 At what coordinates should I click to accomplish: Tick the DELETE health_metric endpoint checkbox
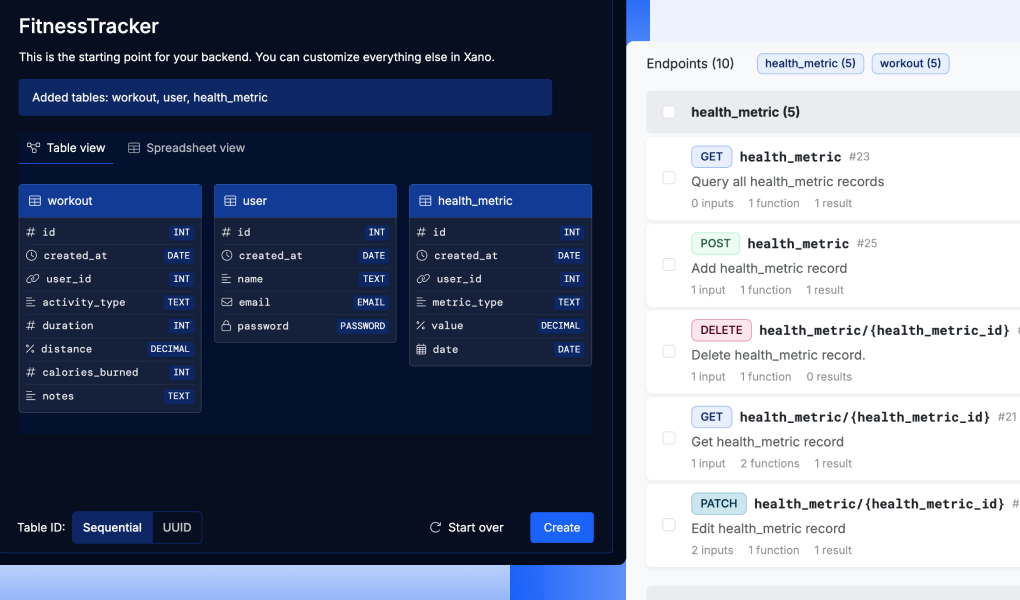(x=669, y=351)
